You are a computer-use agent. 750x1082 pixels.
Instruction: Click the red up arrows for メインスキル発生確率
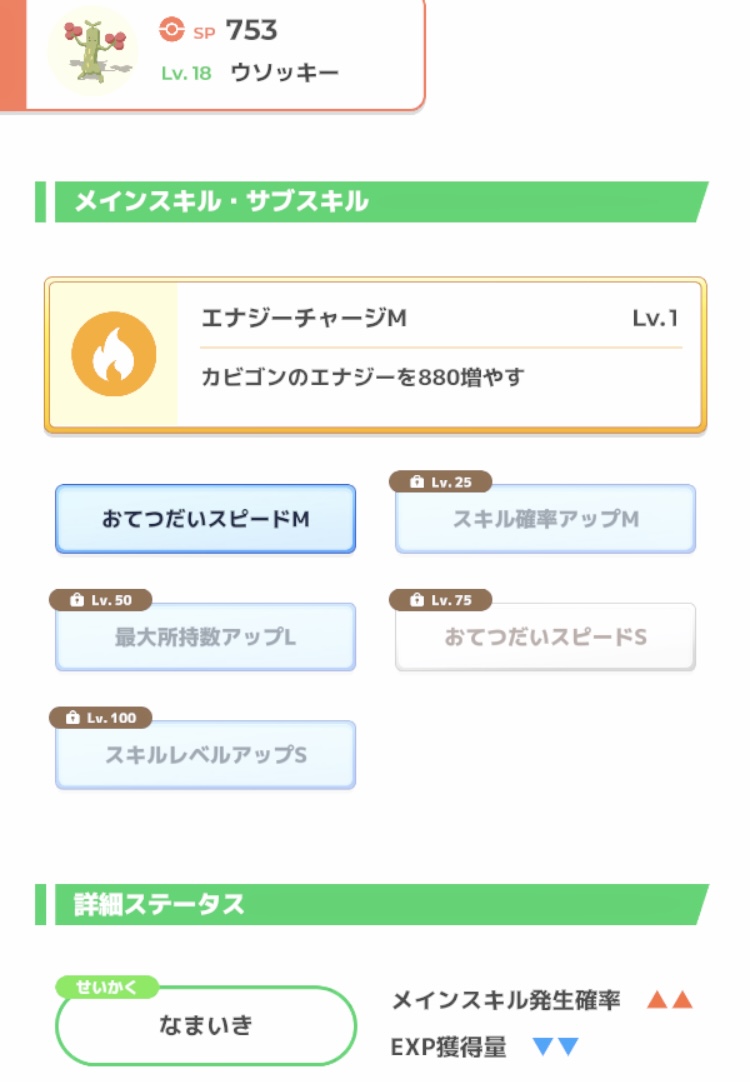tap(669, 1000)
